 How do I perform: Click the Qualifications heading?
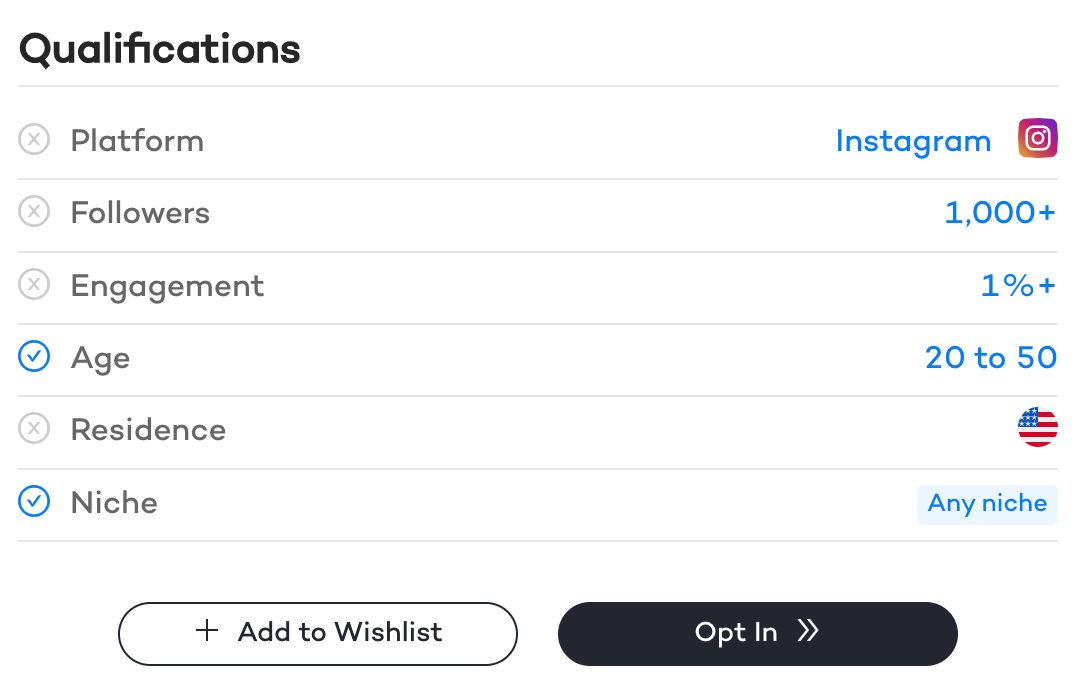(160, 48)
